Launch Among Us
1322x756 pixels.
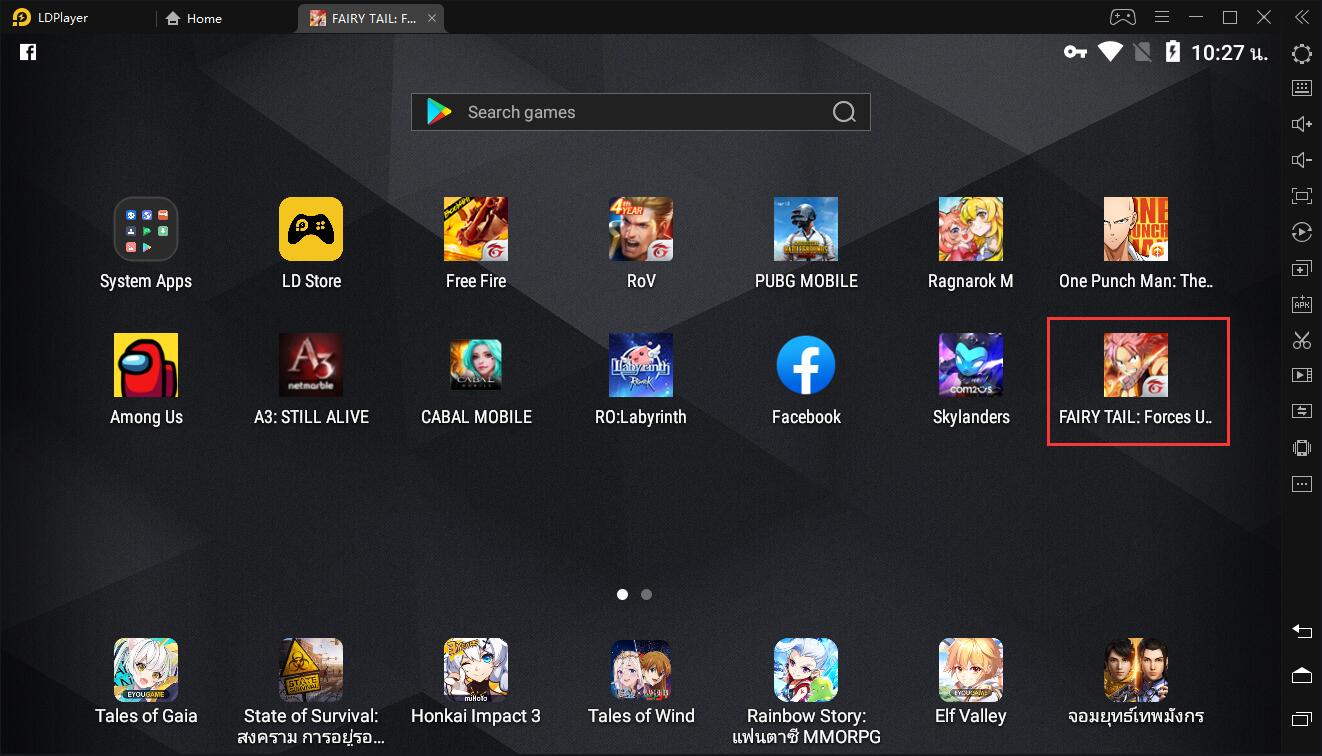(146, 365)
